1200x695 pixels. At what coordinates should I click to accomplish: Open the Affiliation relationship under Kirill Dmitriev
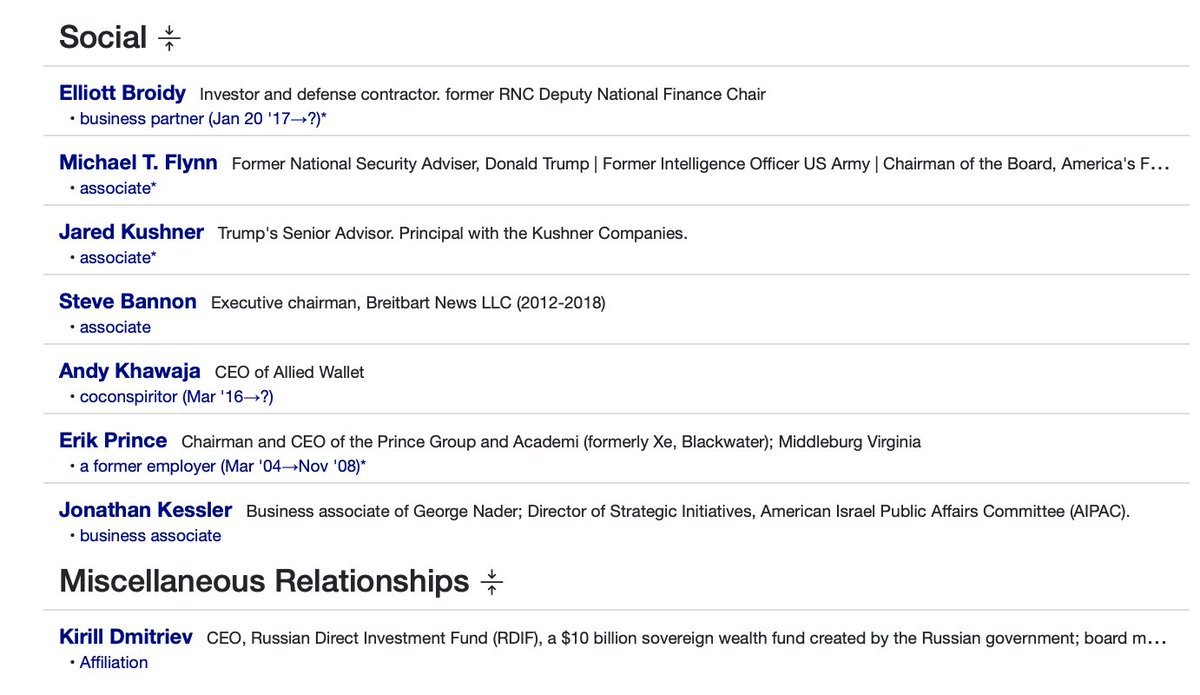click(x=113, y=662)
